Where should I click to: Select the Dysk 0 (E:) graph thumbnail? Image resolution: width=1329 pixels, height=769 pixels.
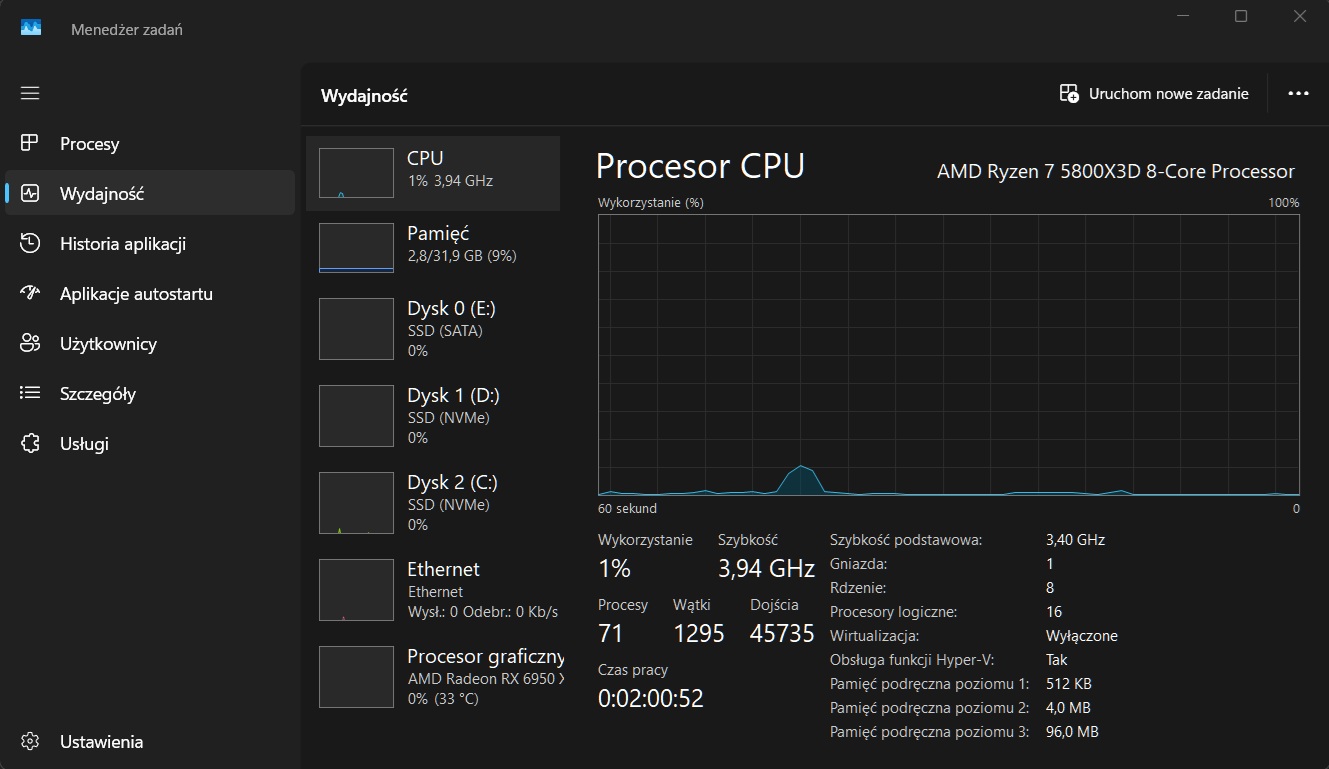356,329
